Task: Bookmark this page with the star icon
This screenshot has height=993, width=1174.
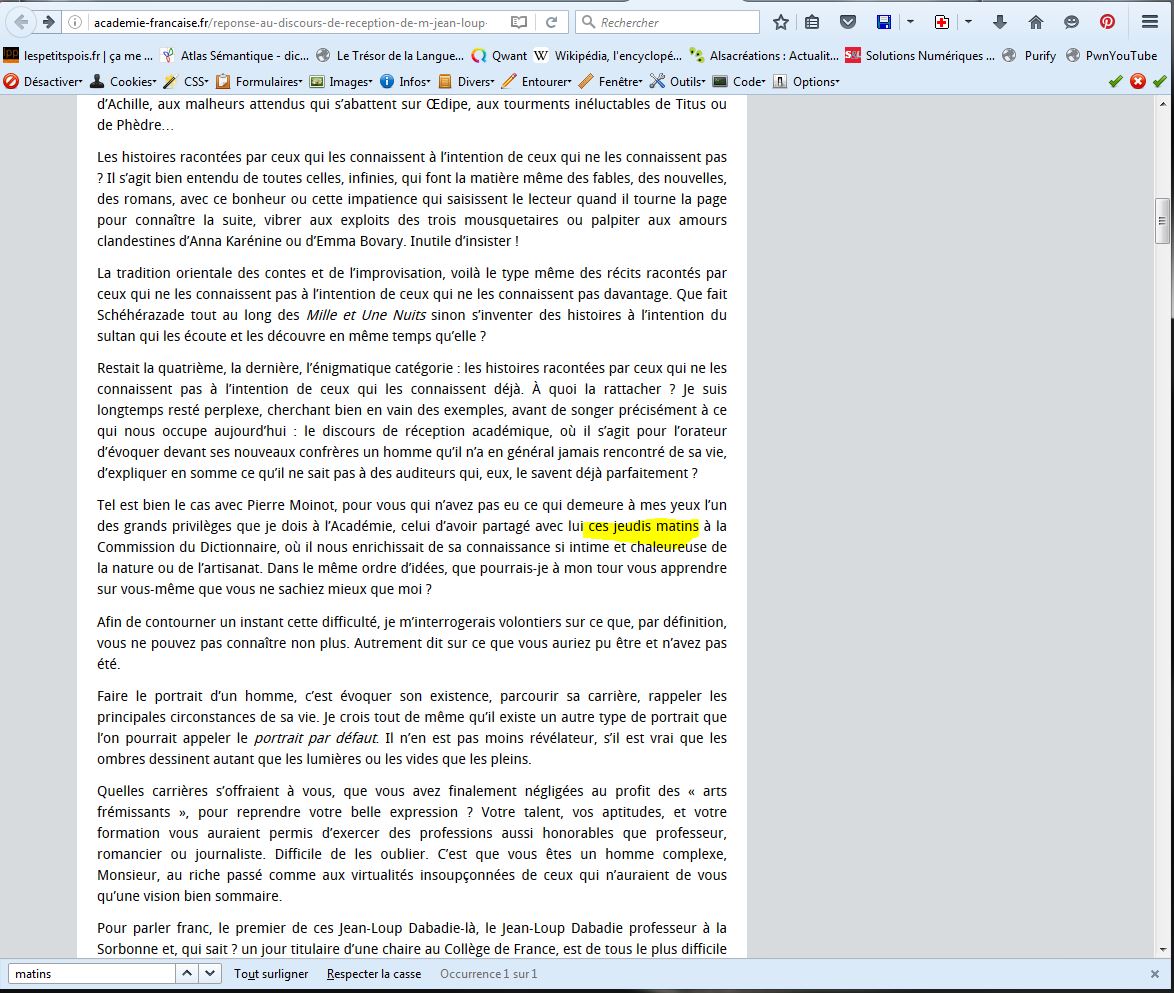Action: tap(781, 22)
